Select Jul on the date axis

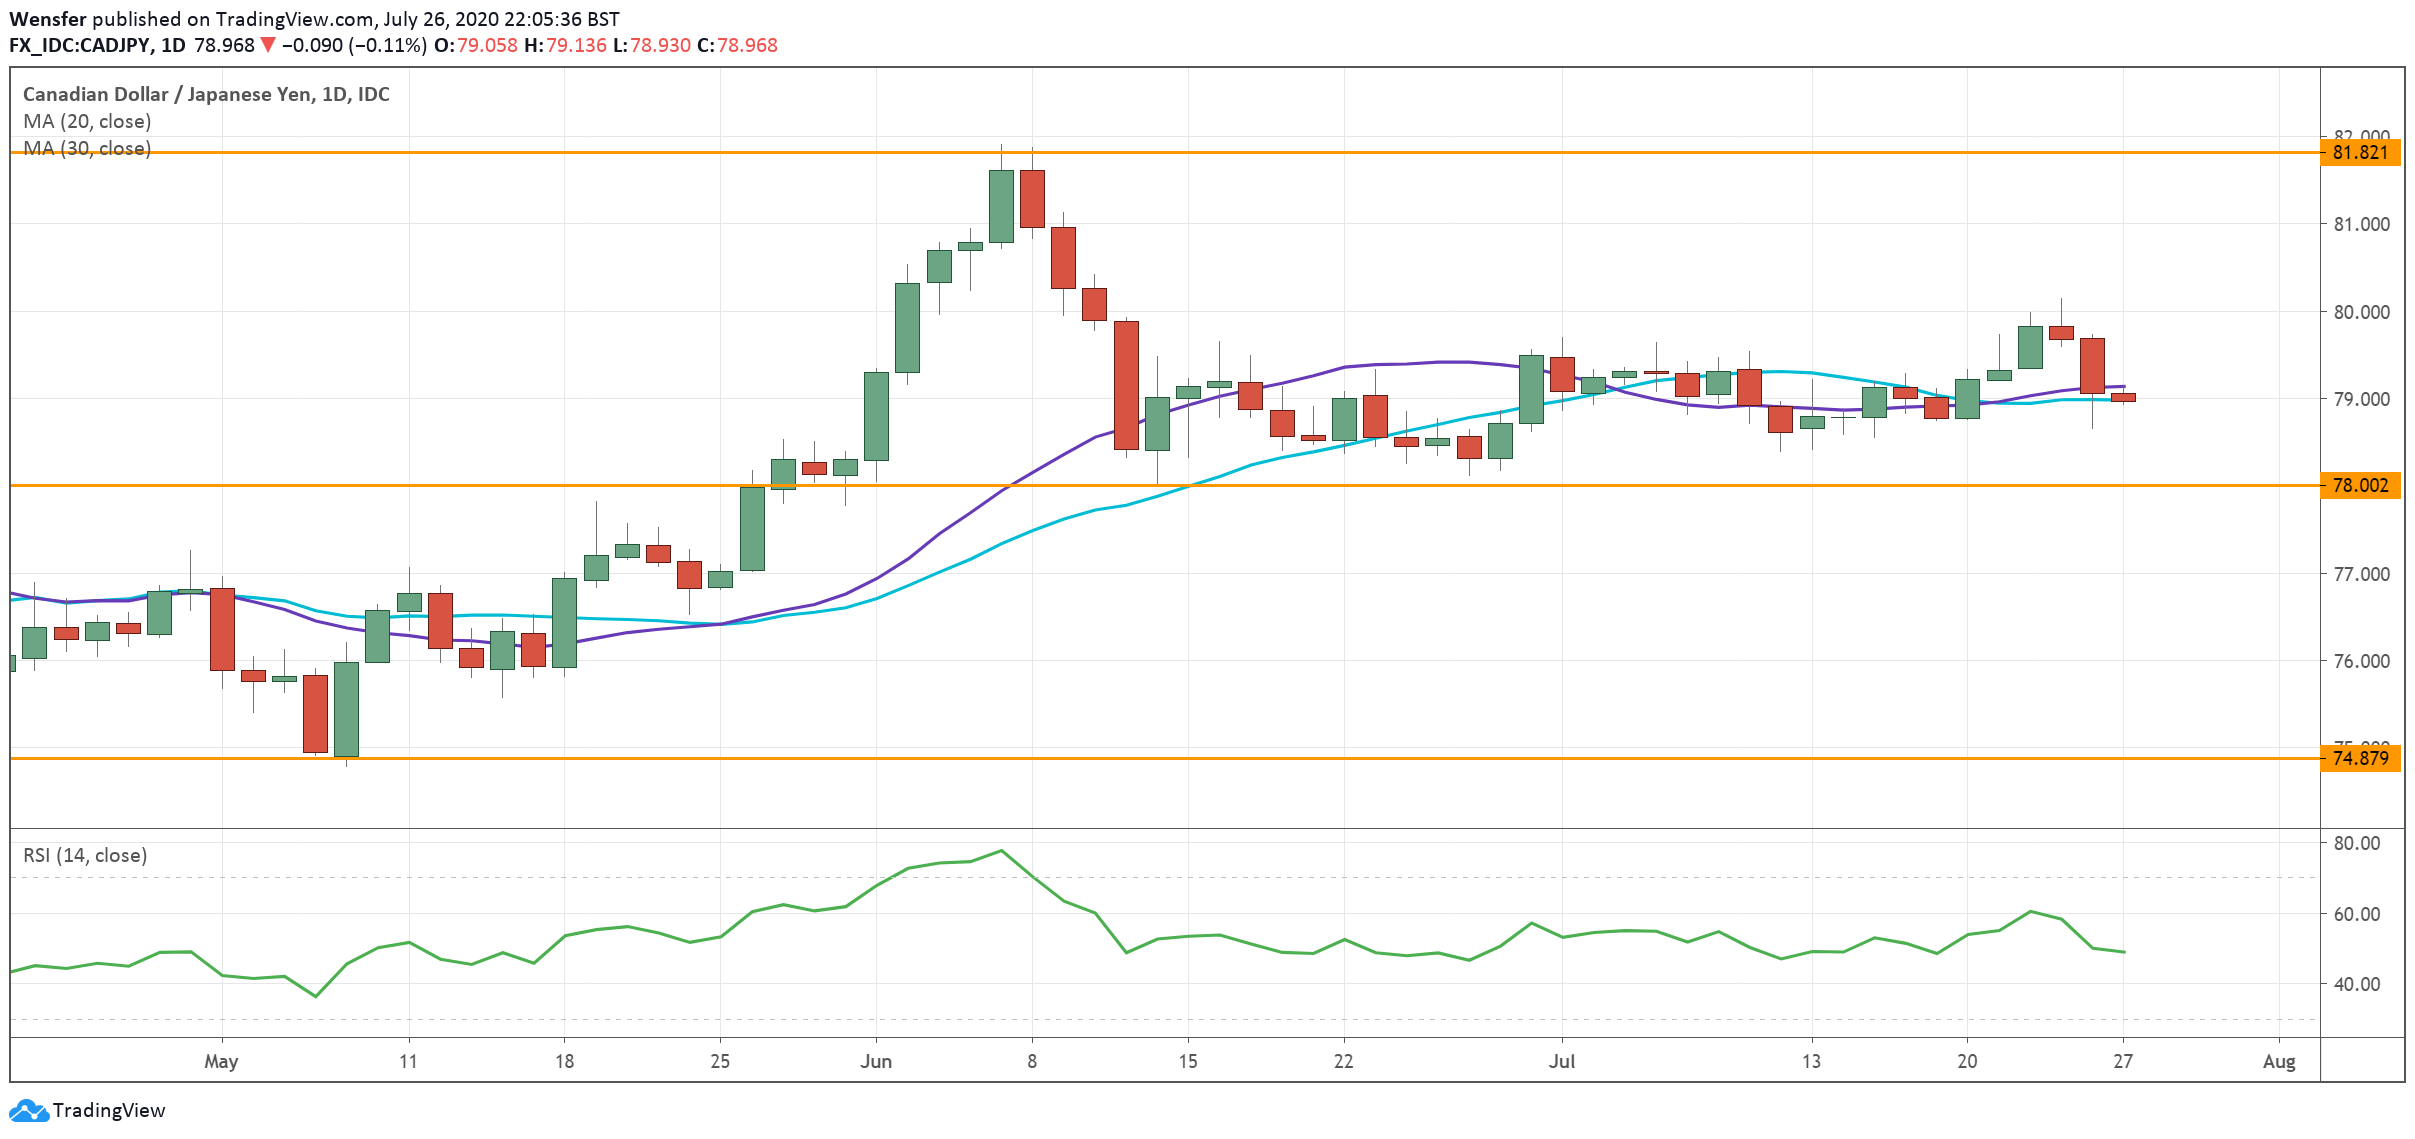point(1561,1062)
